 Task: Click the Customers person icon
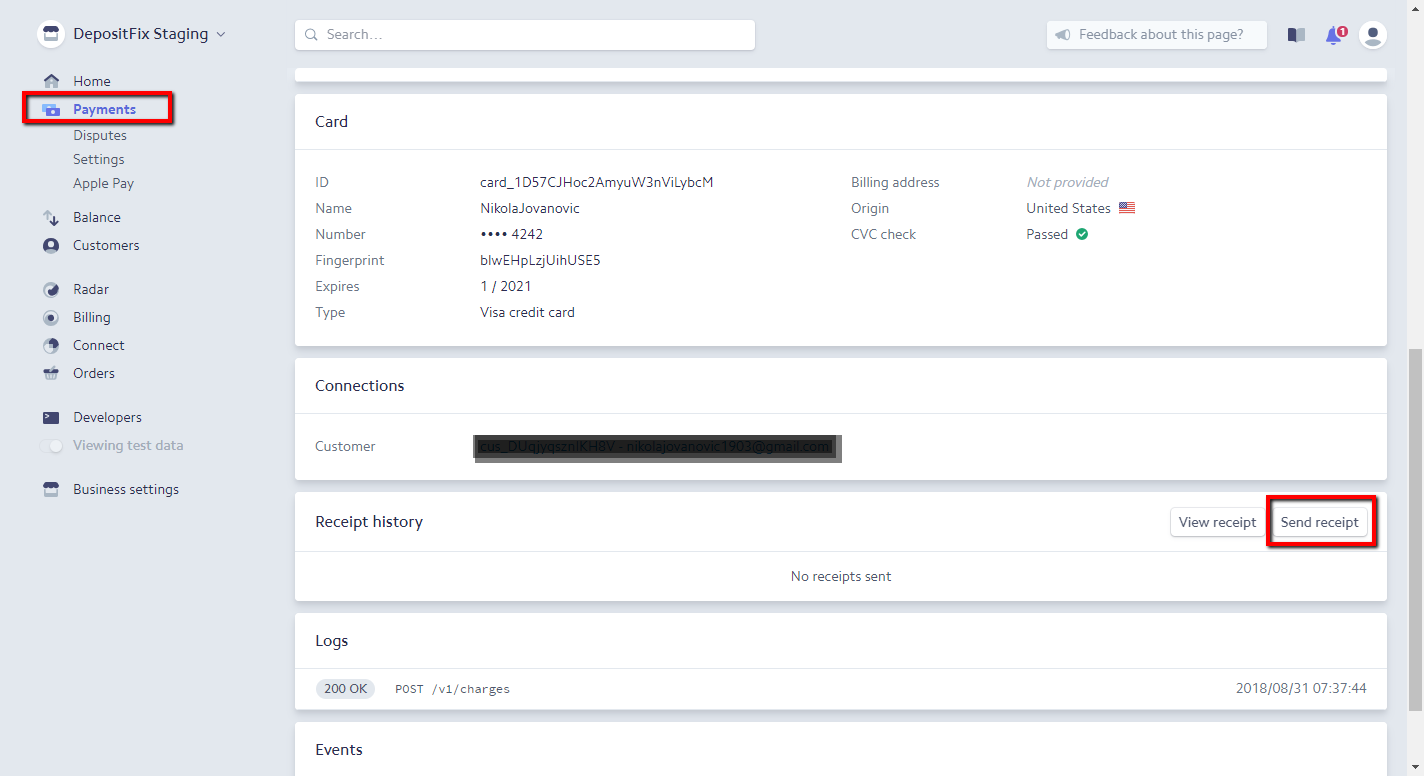tap(51, 245)
